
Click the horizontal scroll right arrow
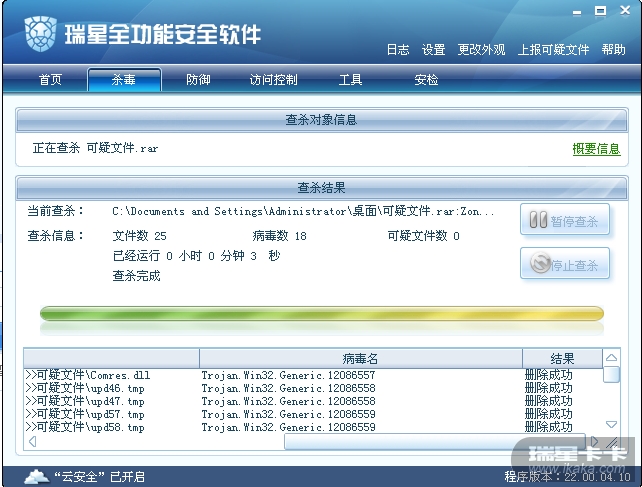coord(595,442)
